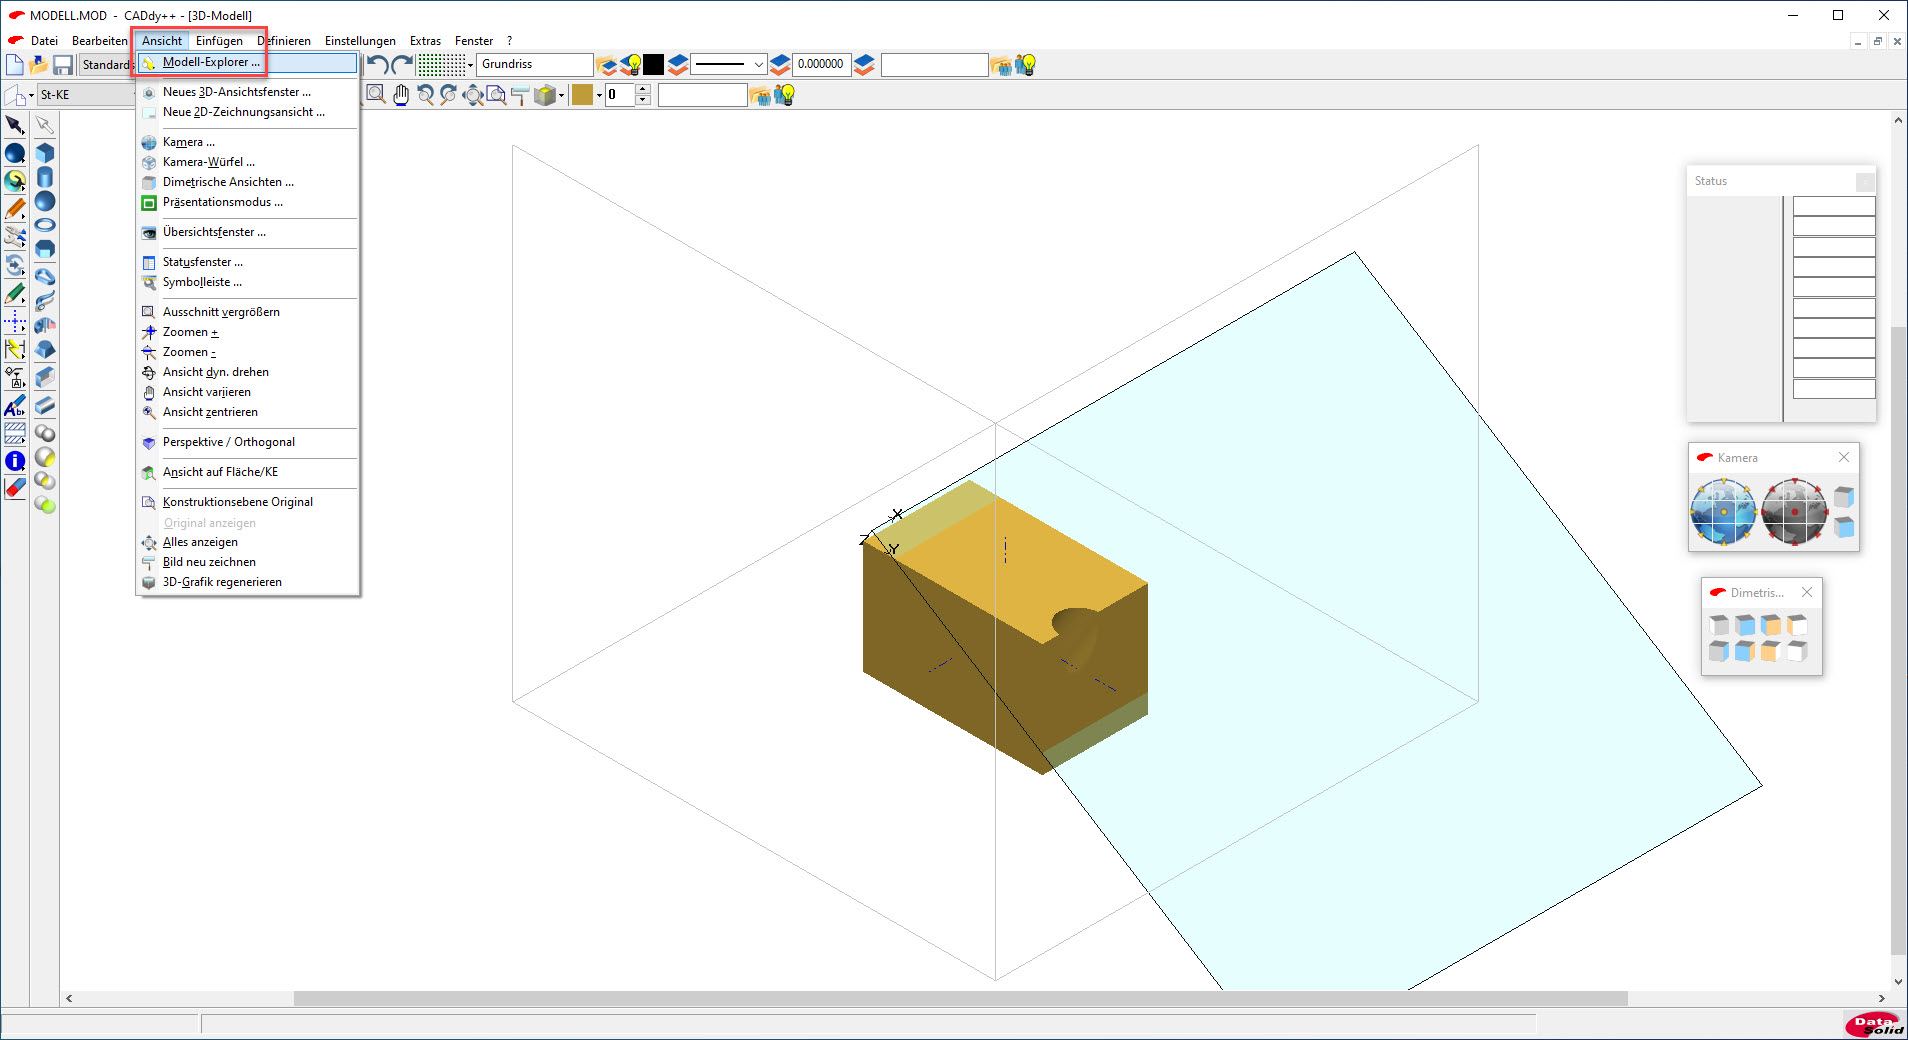Click the Data Solid logo

1875,1025
